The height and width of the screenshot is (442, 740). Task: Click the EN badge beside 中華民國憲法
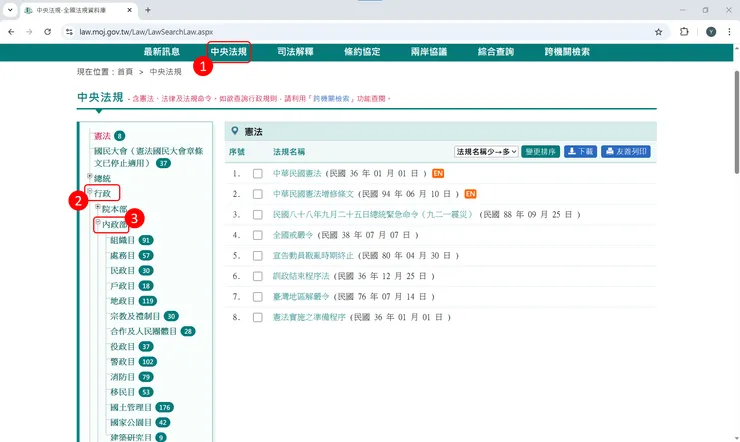[x=438, y=173]
